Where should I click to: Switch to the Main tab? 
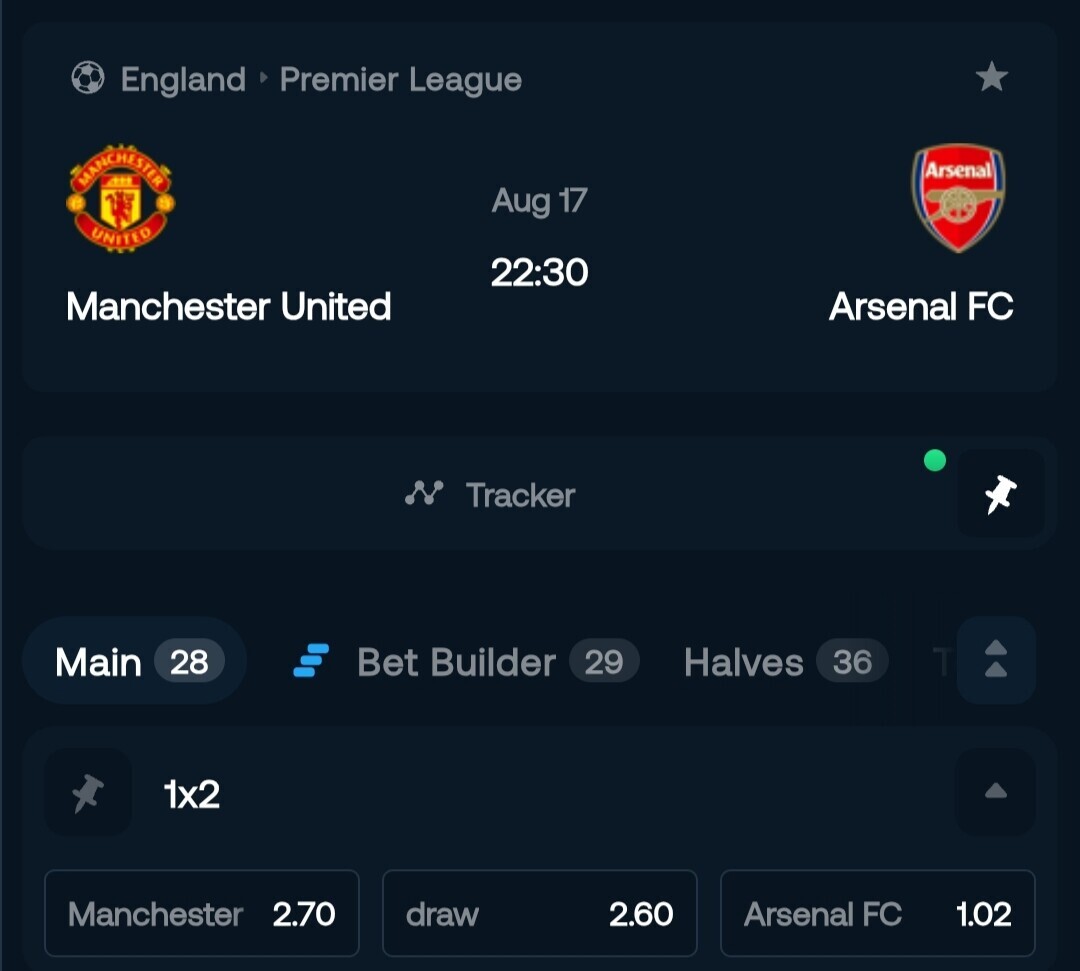135,661
